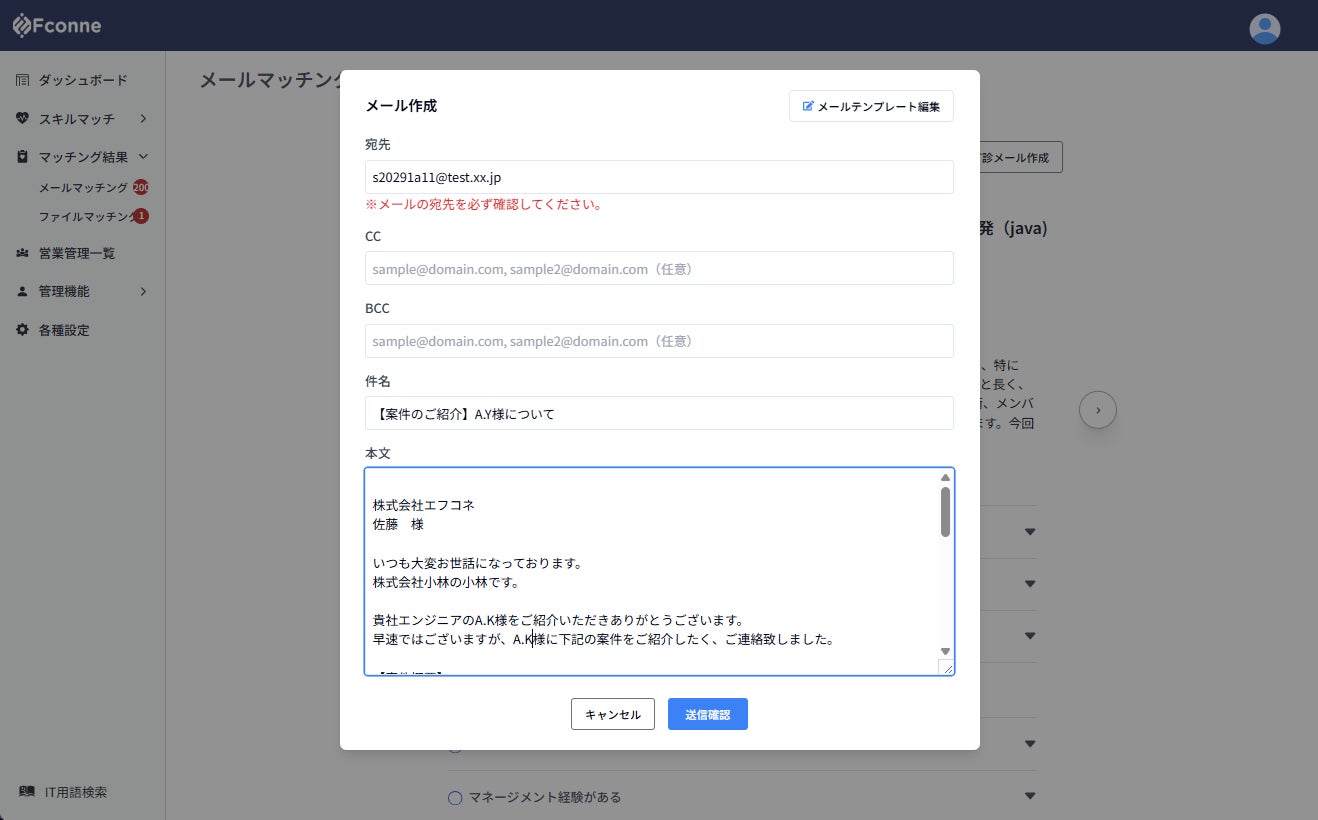
Task: Expand the スキルマッチ submenu chevron
Action: [x=143, y=119]
